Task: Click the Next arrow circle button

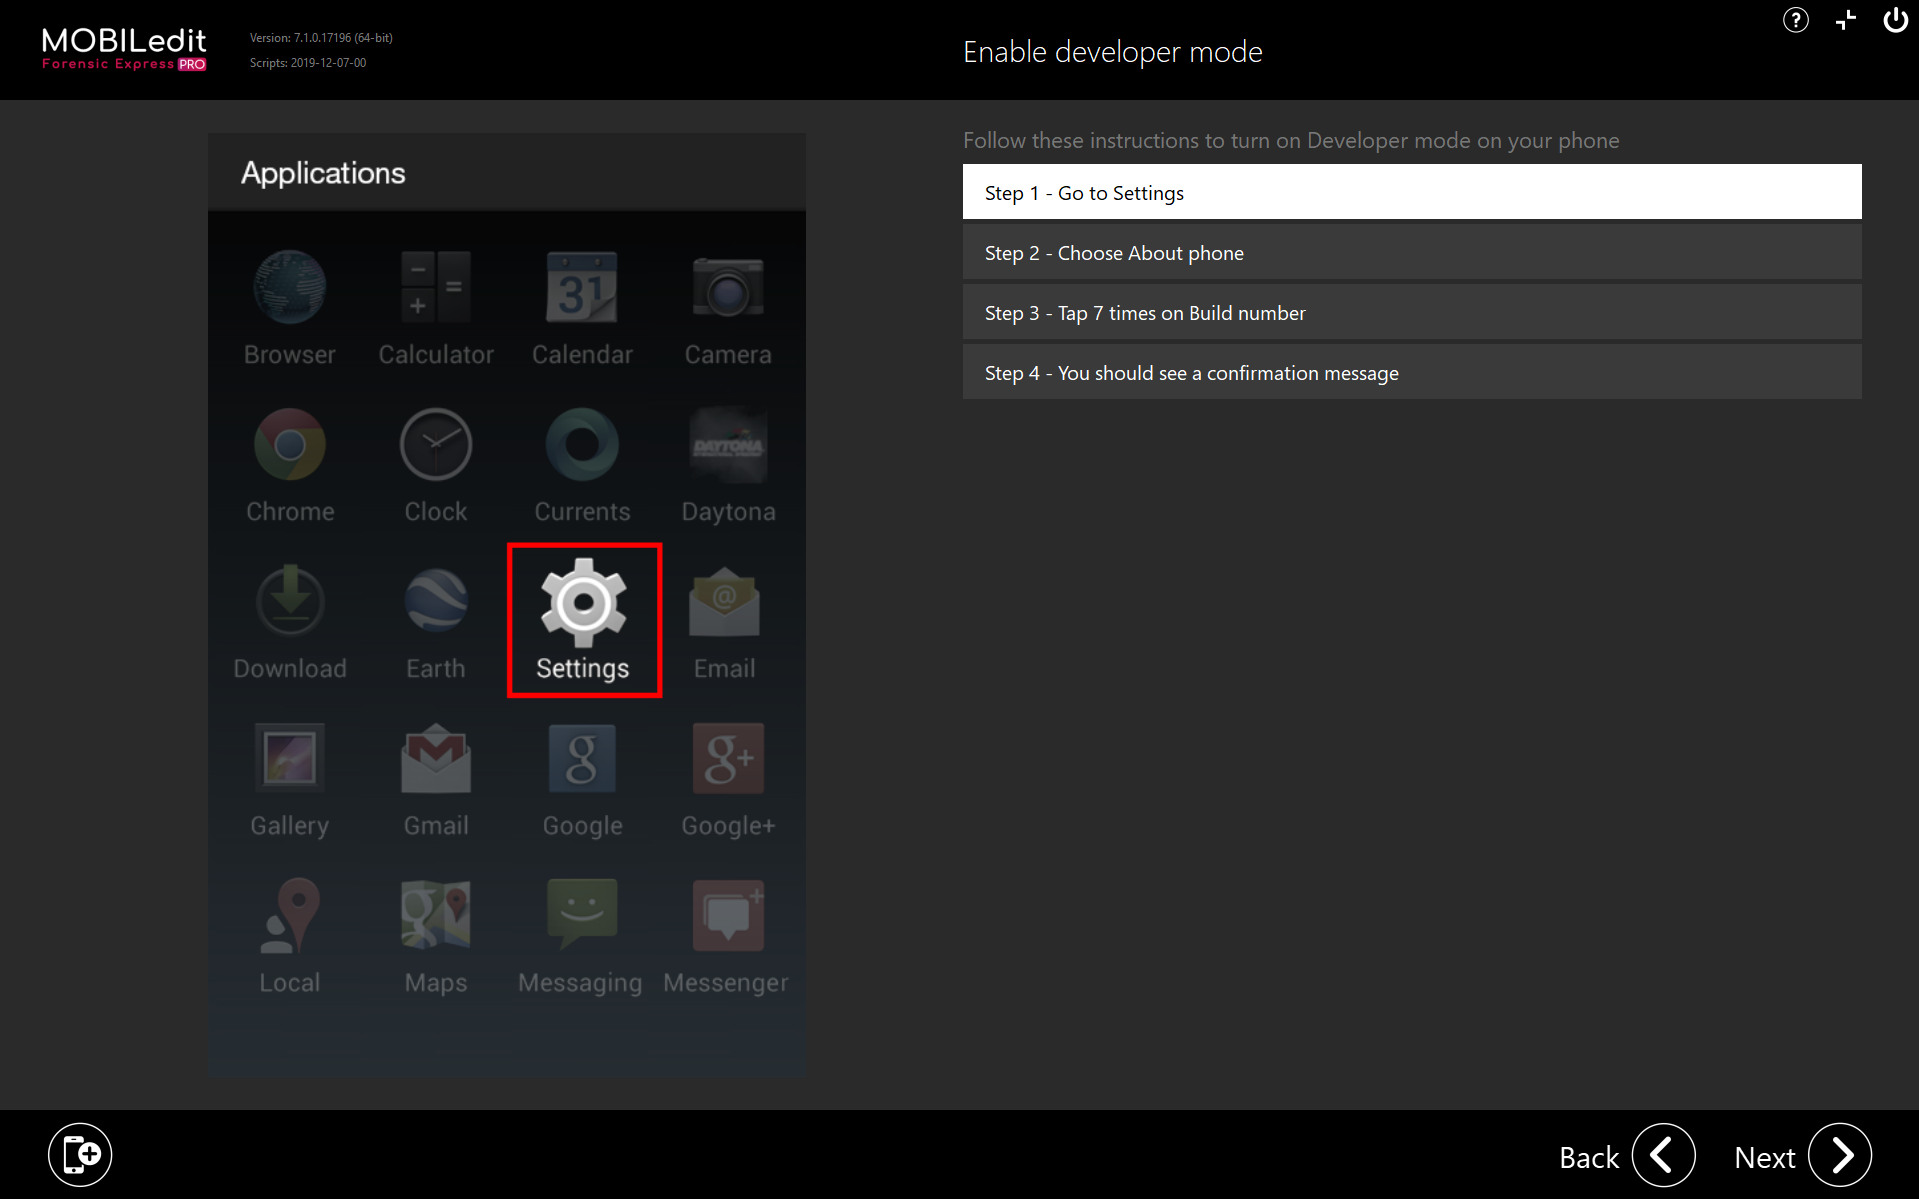Action: (x=1840, y=1155)
